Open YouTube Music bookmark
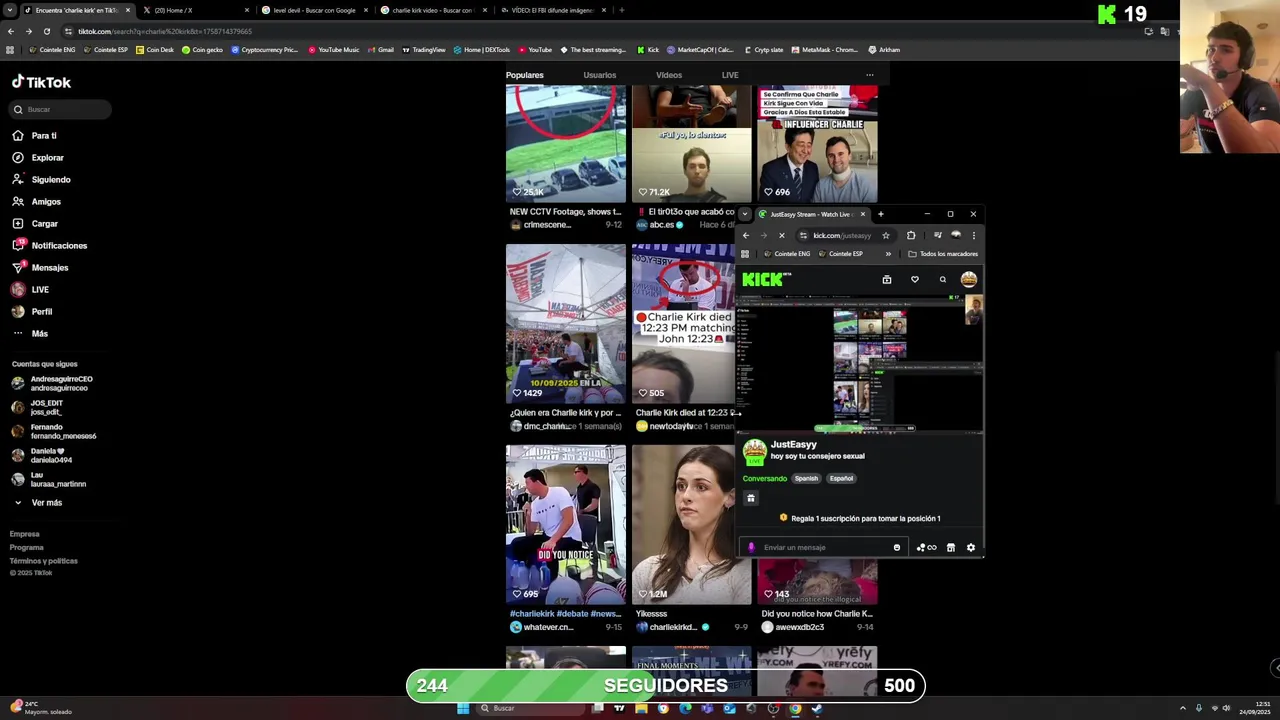 pos(333,50)
